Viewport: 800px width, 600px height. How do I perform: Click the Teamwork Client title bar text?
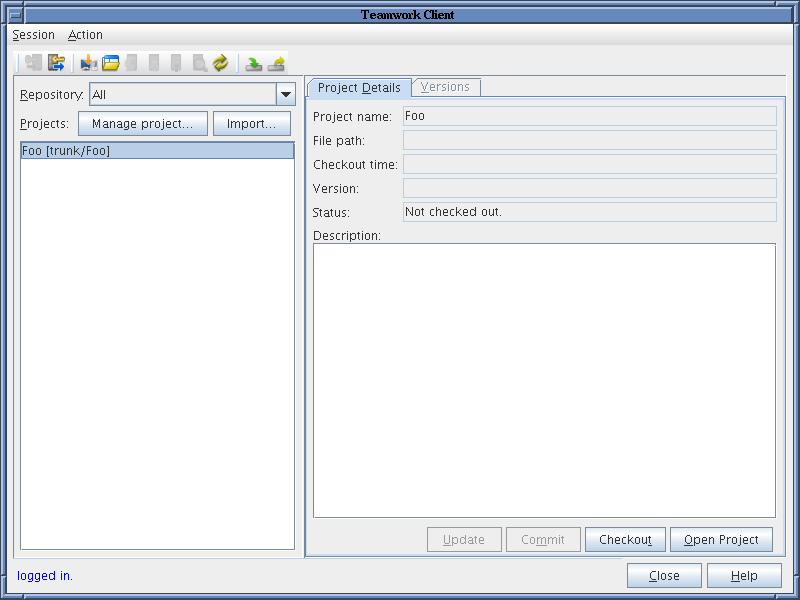(408, 15)
